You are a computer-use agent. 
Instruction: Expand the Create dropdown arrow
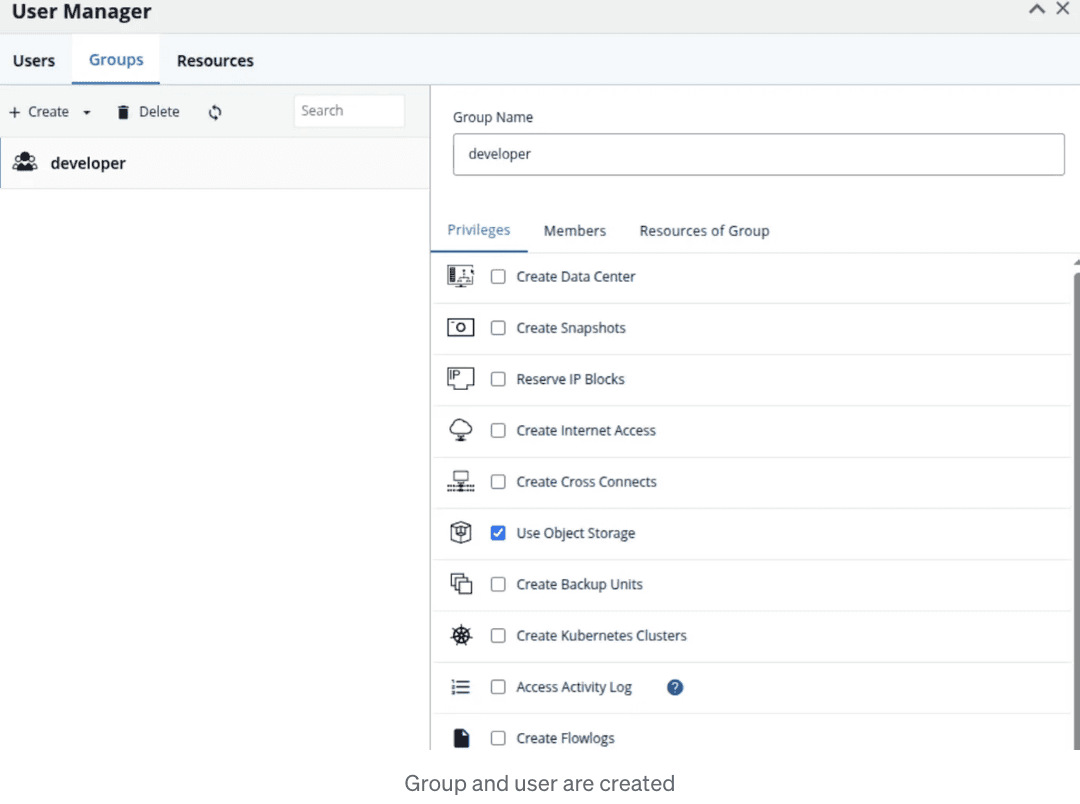pos(87,112)
